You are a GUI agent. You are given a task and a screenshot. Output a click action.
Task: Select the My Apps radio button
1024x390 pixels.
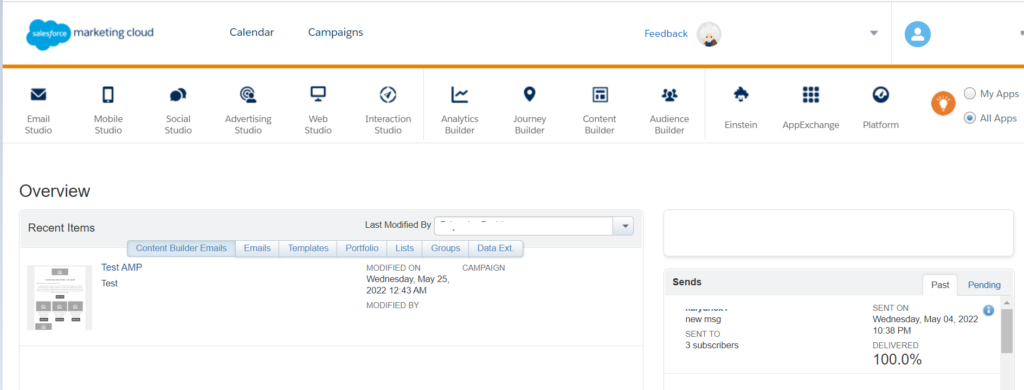click(x=970, y=93)
